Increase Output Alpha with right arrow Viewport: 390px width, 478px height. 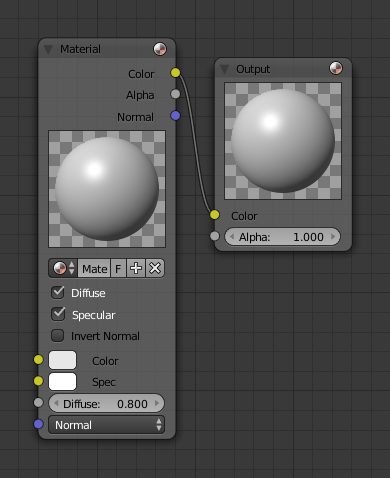pos(333,237)
